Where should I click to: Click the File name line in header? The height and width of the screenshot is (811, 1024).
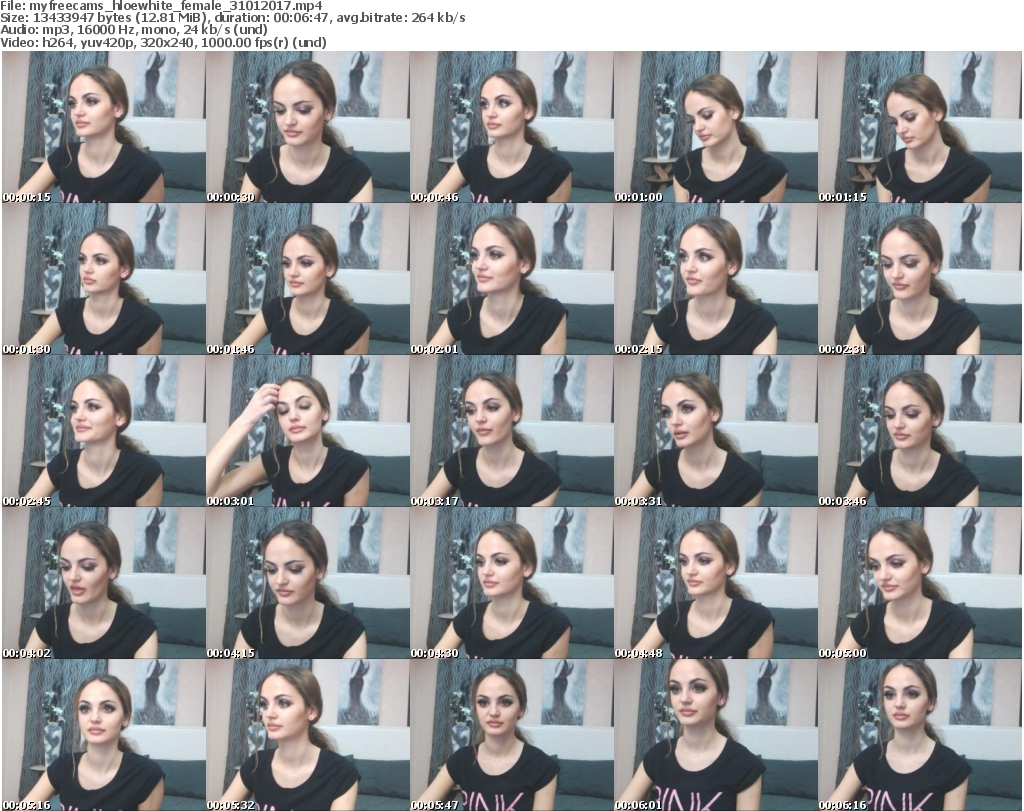(161, 6)
